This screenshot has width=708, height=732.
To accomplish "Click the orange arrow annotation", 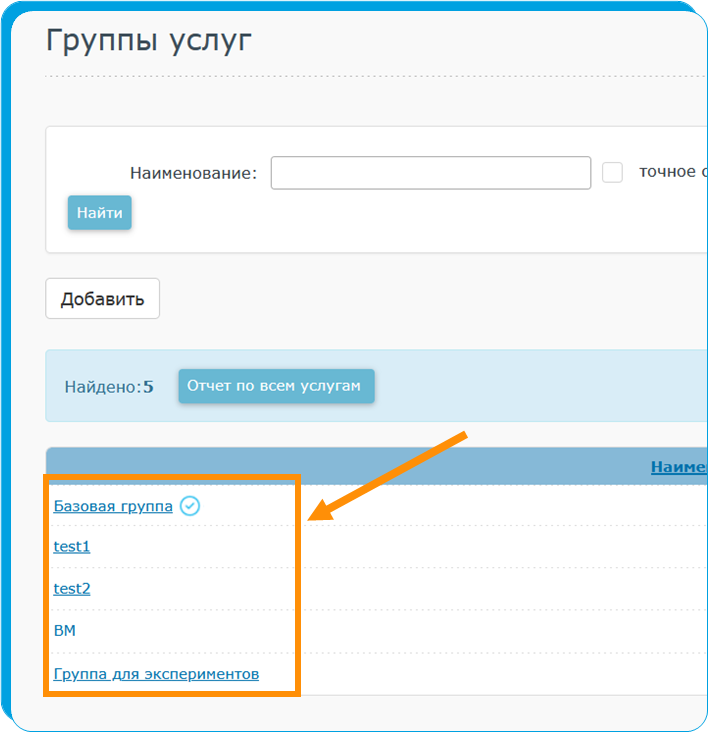I will (388, 476).
